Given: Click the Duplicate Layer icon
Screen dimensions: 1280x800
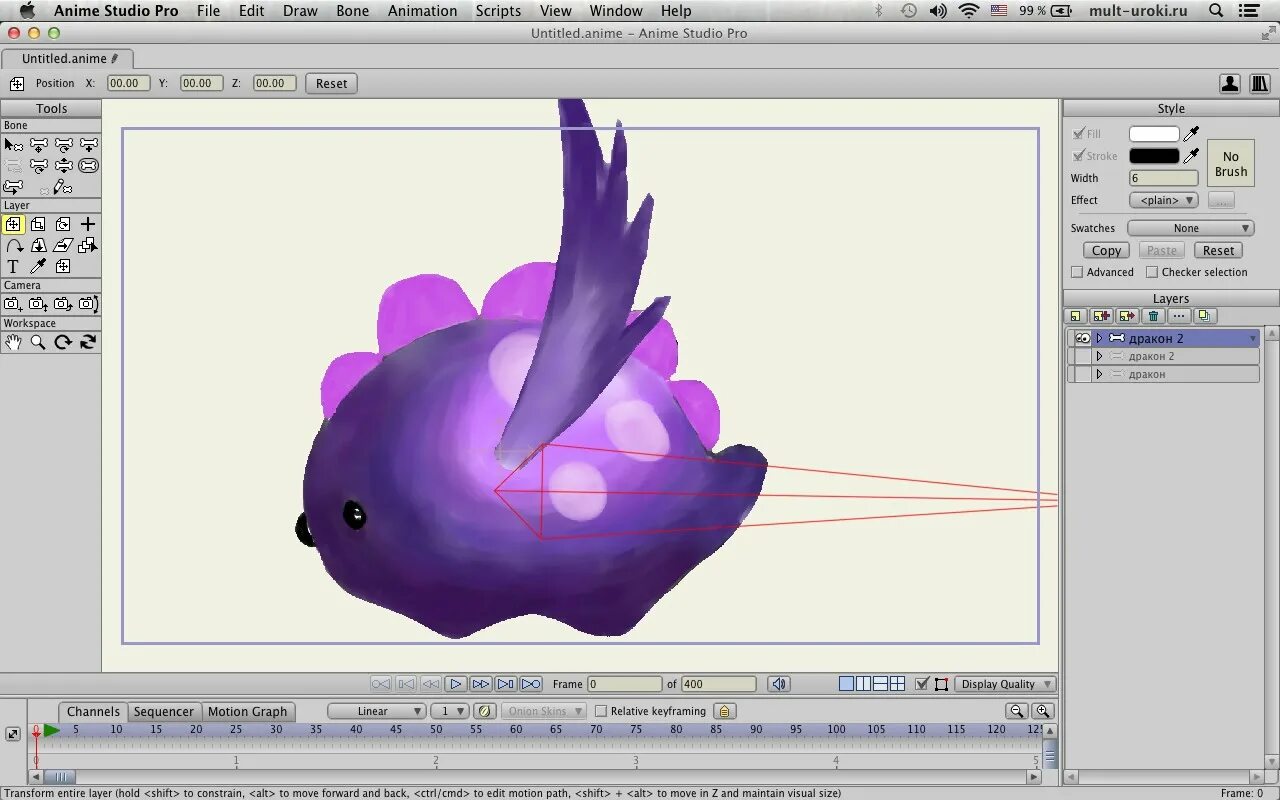Looking at the screenshot, I should [1205, 316].
